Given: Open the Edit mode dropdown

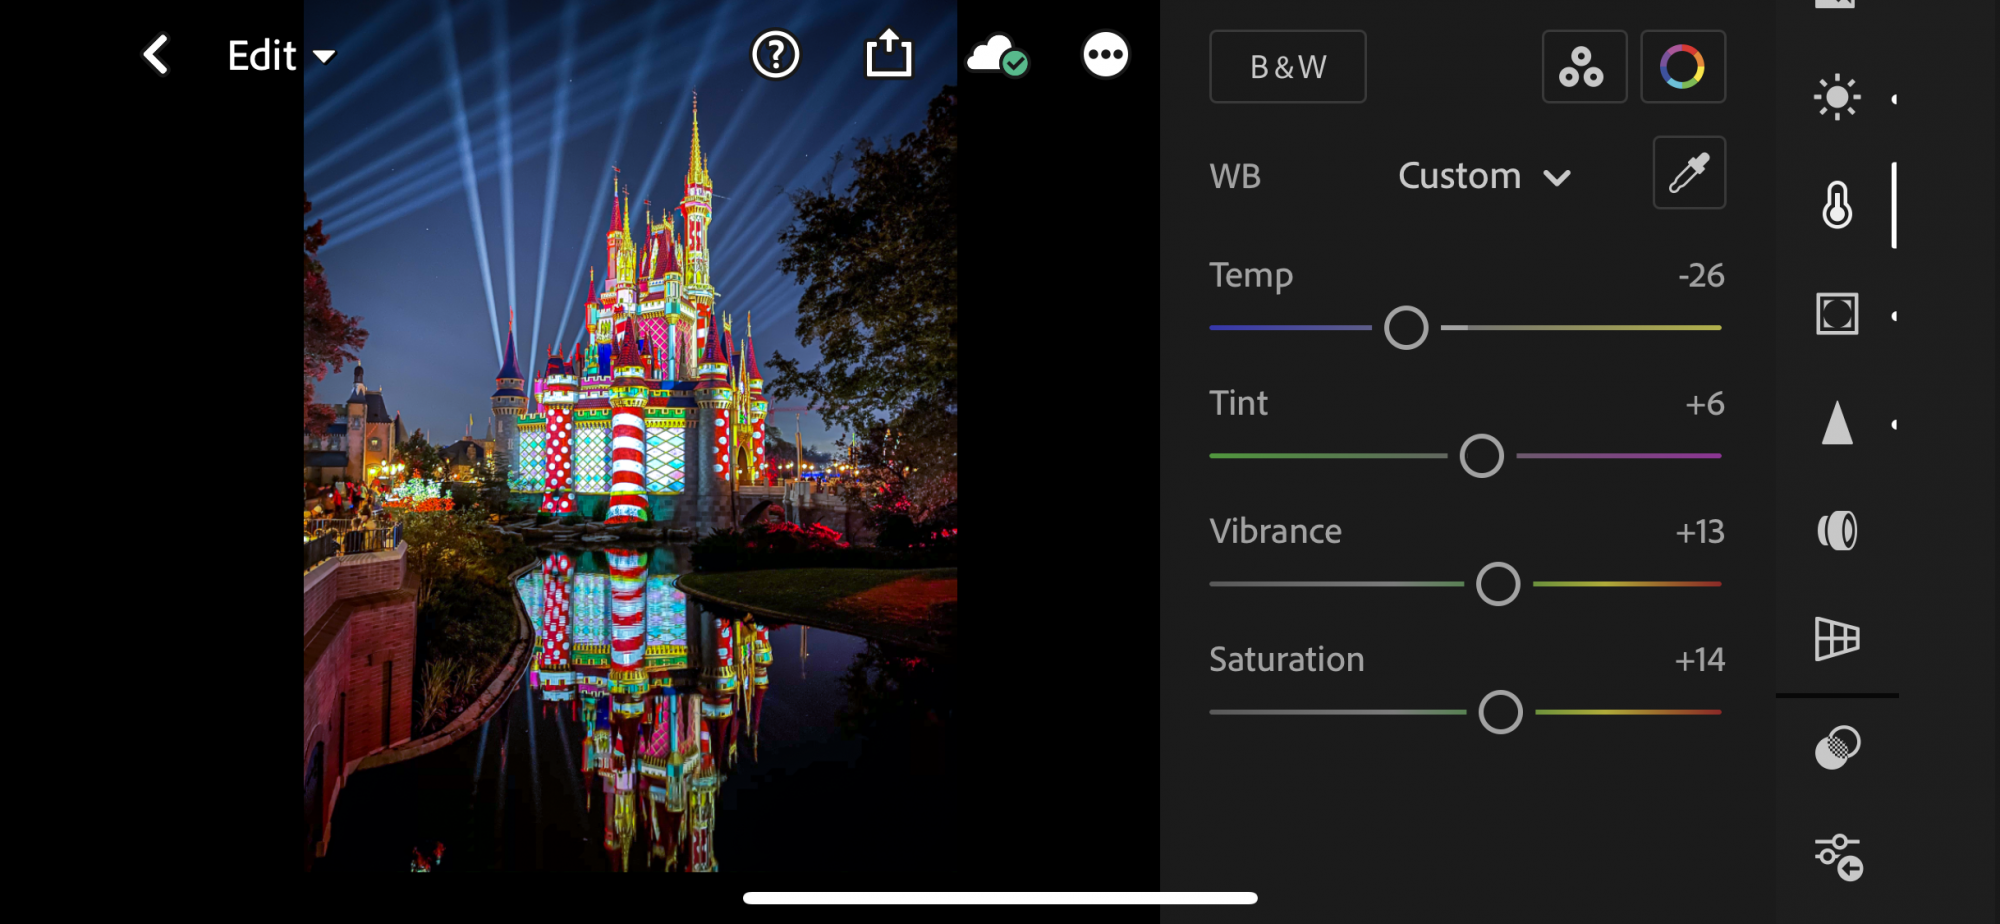Looking at the screenshot, I should [281, 56].
